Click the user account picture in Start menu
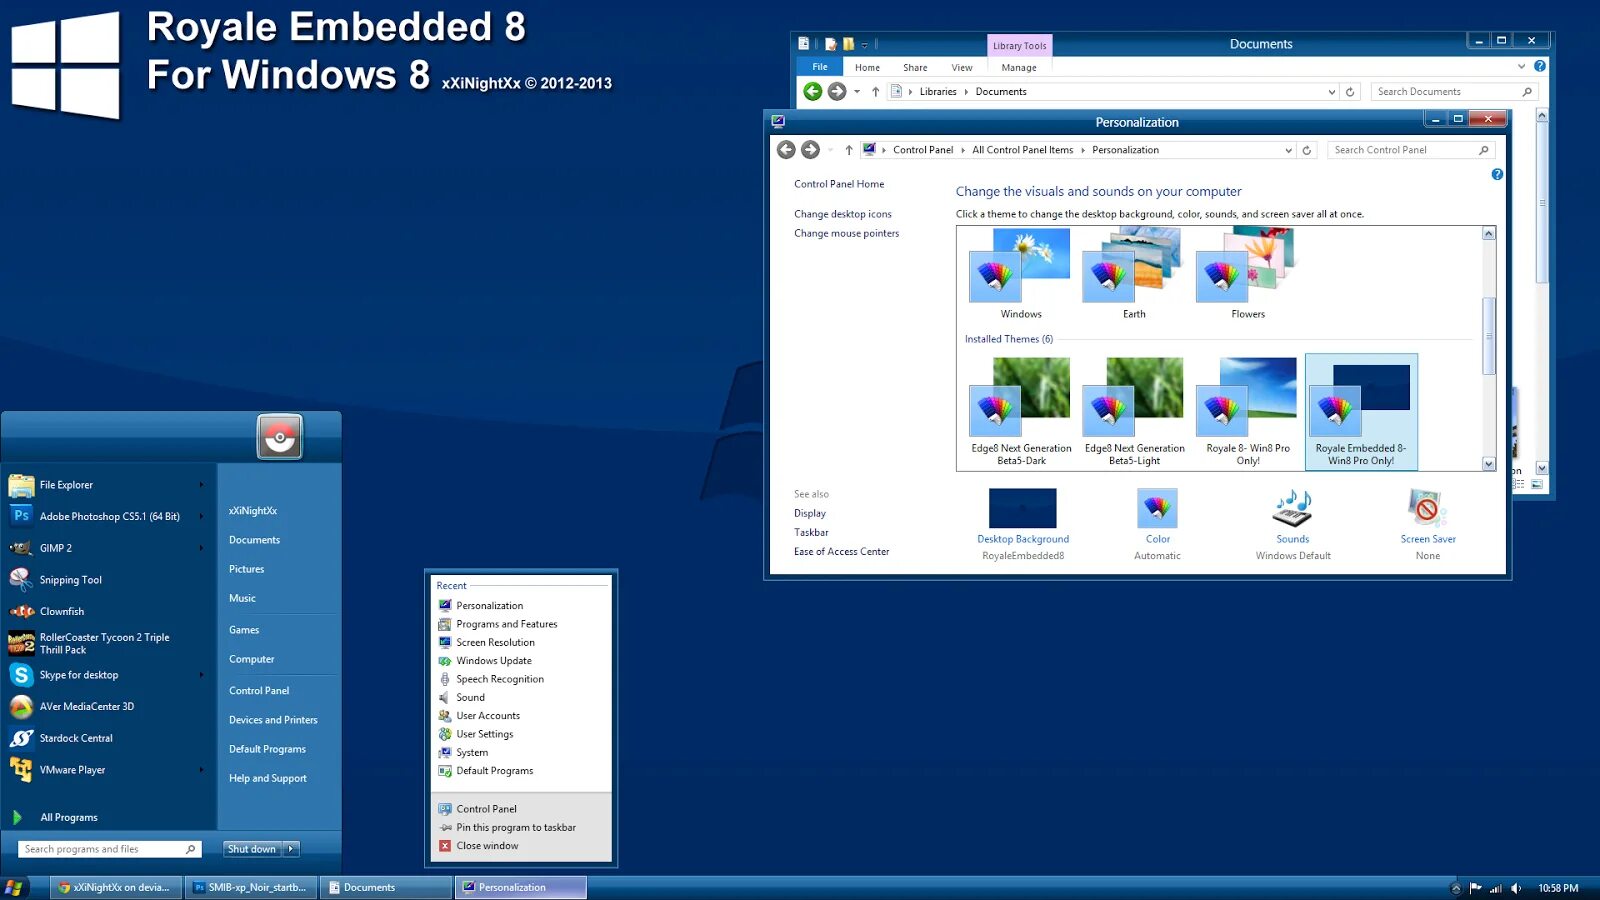 click(x=280, y=437)
